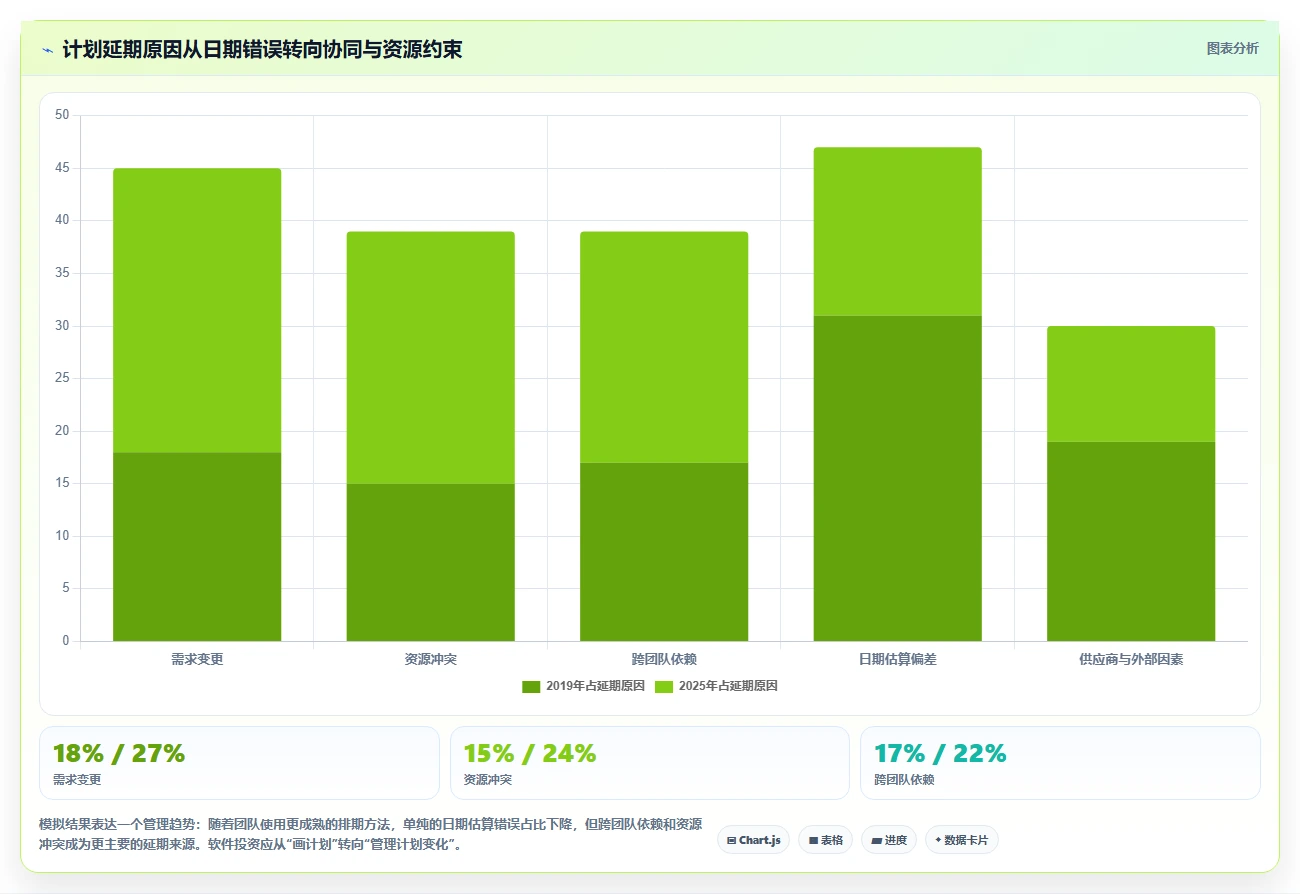The width and height of the screenshot is (1300, 894).
Task: Click the chart title 计划延期原因从日期错误转向协同与资源约束
Action: click(262, 49)
